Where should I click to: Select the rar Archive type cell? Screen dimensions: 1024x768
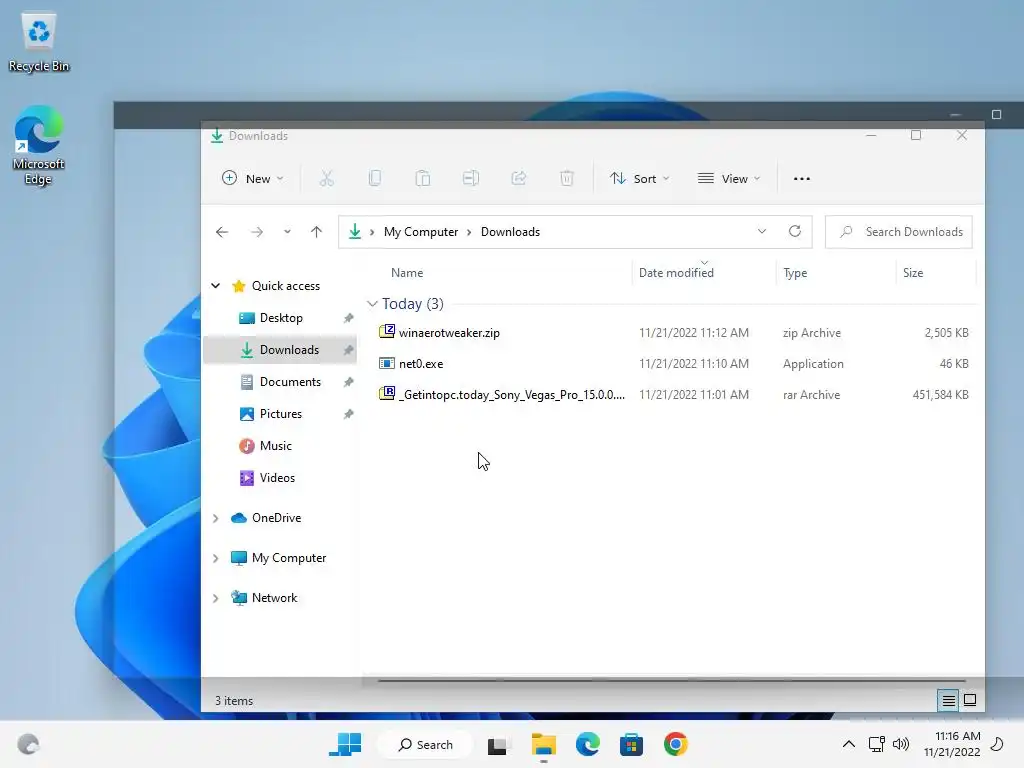tap(811, 394)
